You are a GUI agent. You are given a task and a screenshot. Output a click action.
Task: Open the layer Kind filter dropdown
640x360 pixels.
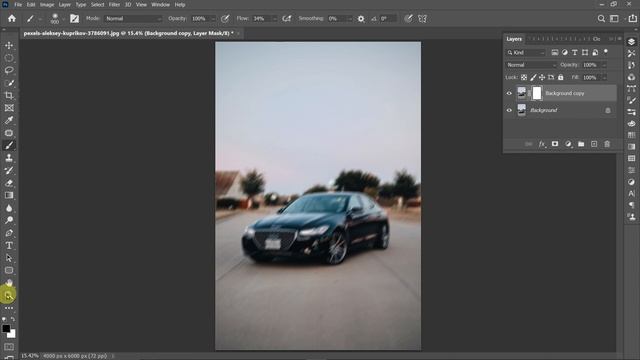[526, 53]
